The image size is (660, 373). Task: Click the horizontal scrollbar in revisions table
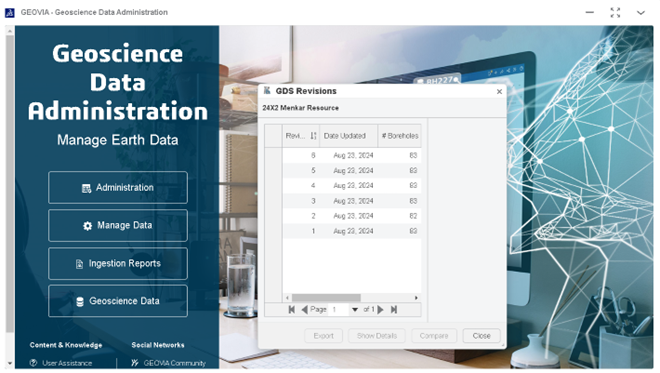point(326,298)
